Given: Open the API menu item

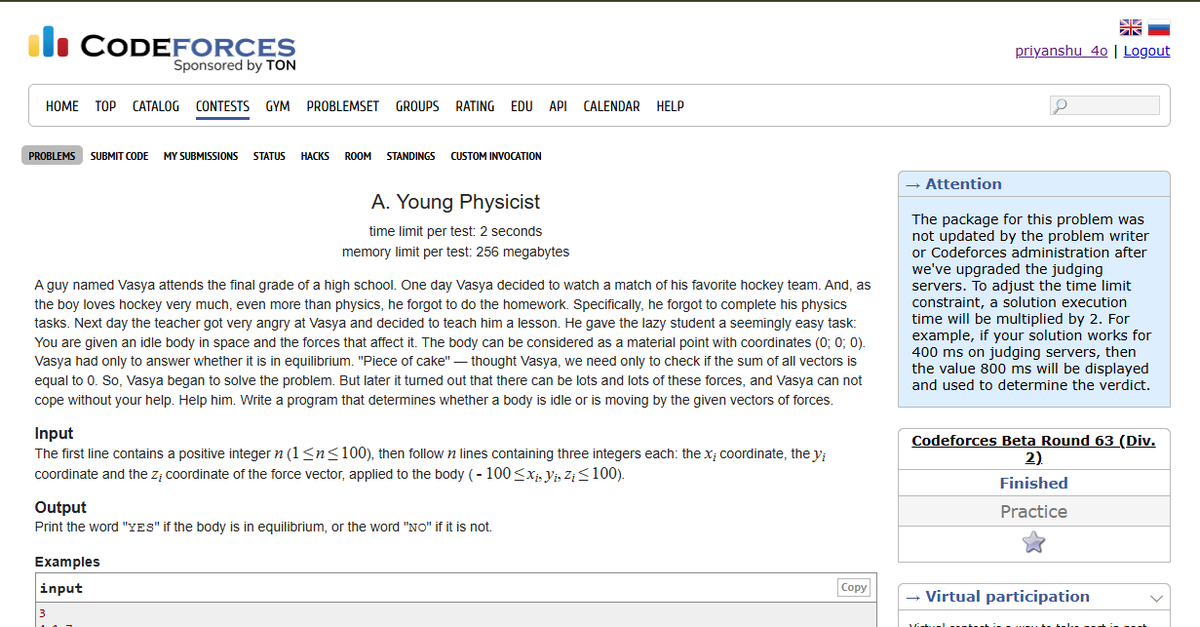Looking at the screenshot, I should coord(558,106).
